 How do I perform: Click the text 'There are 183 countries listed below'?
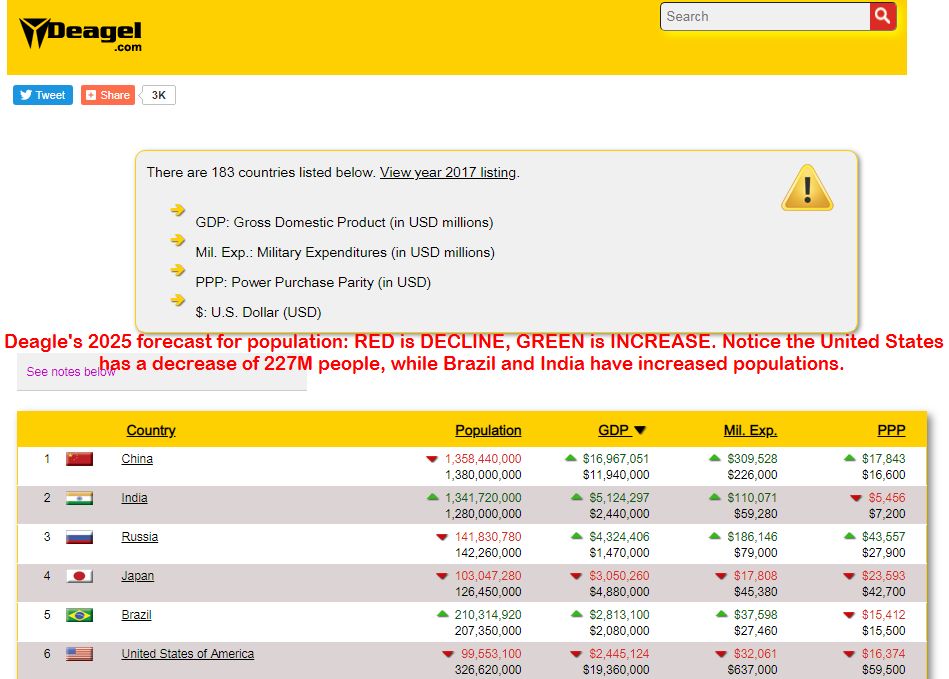[261, 172]
